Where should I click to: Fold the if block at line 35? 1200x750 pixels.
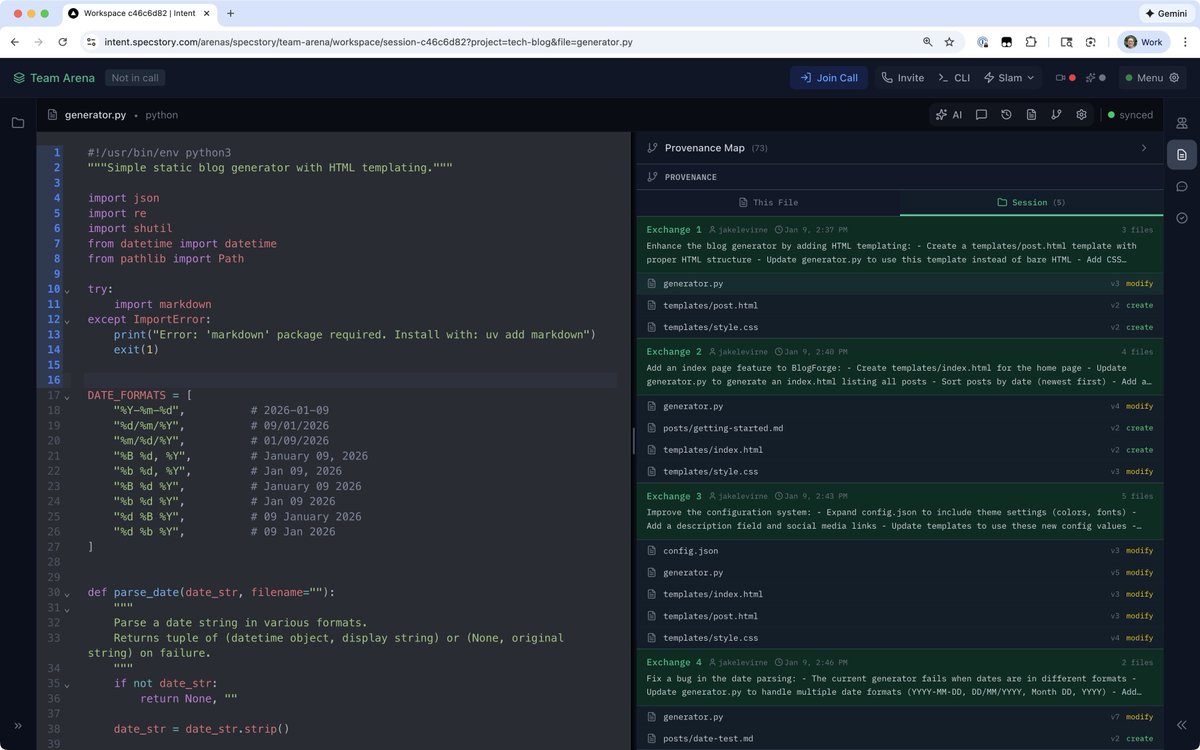pos(67,686)
